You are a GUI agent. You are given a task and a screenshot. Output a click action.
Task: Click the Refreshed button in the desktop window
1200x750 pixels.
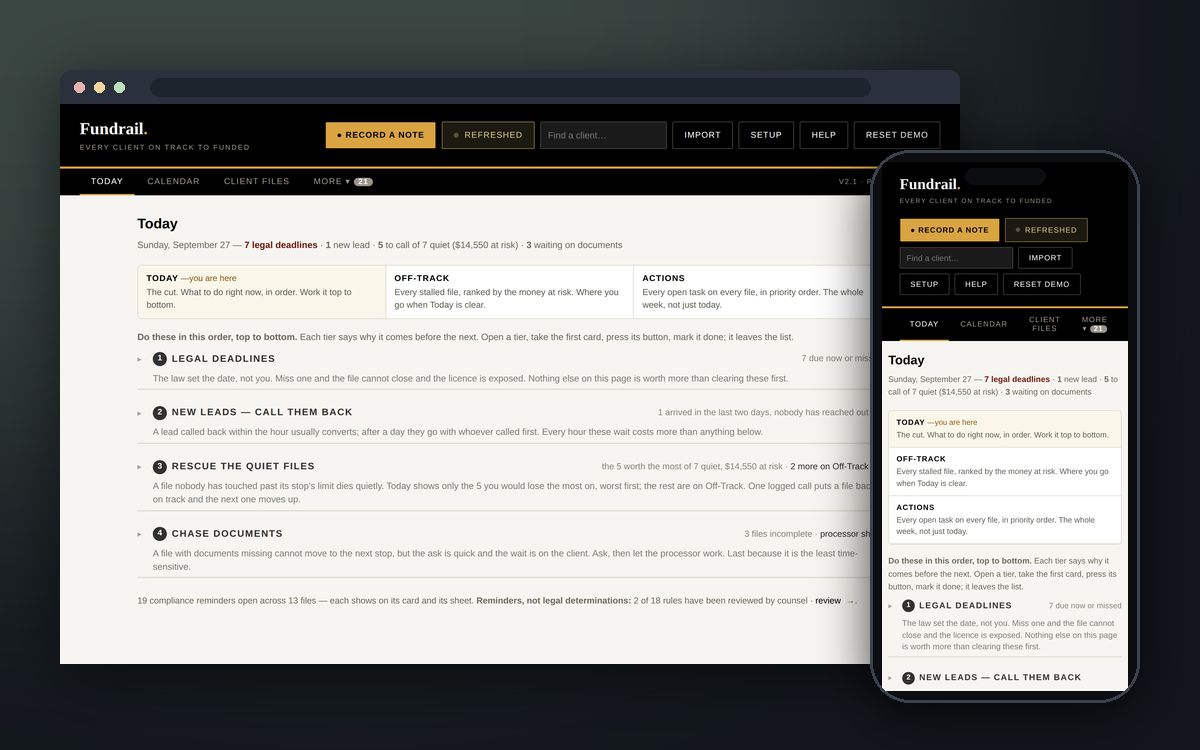coord(488,135)
